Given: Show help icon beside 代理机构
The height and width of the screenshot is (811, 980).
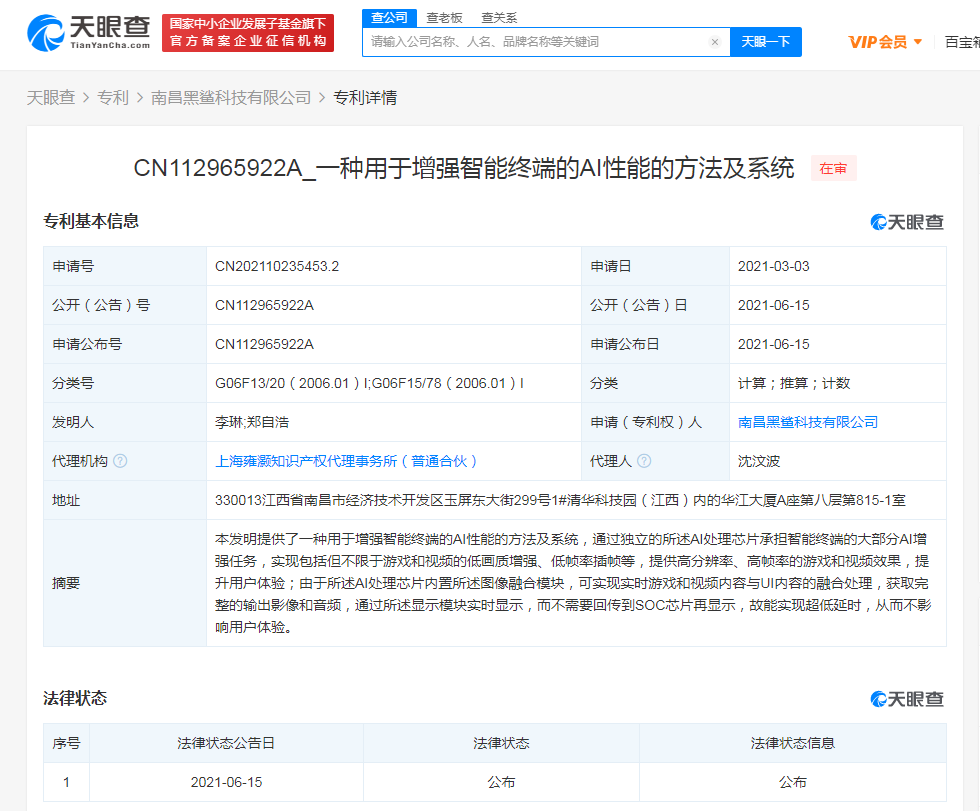Looking at the screenshot, I should tap(120, 461).
